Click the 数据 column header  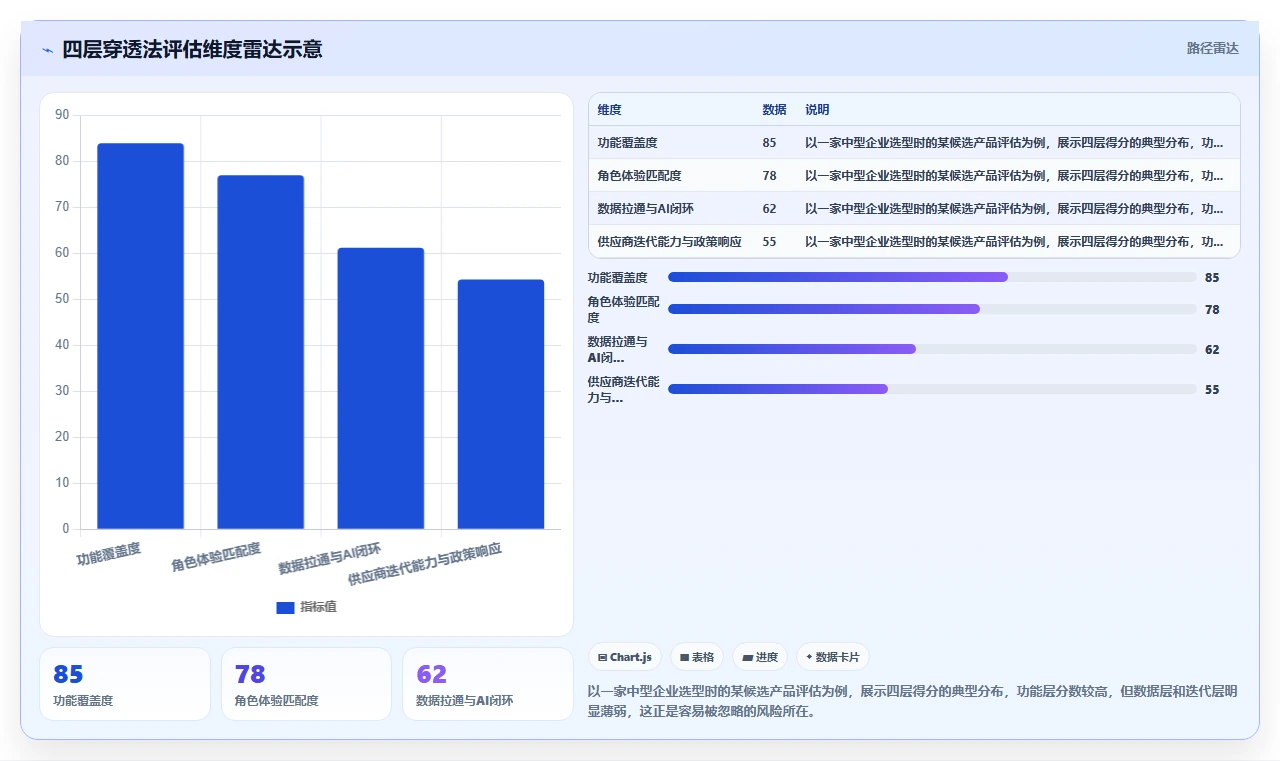(x=774, y=110)
